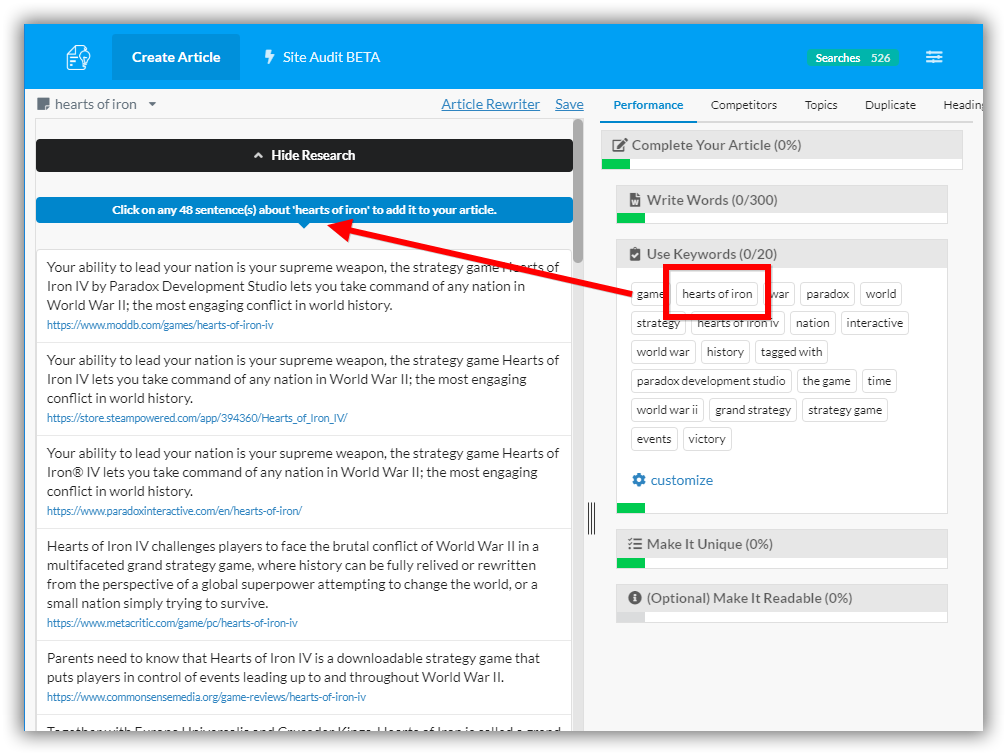1007x755 pixels.
Task: Select the 'history' keyword tag
Action: tap(725, 352)
